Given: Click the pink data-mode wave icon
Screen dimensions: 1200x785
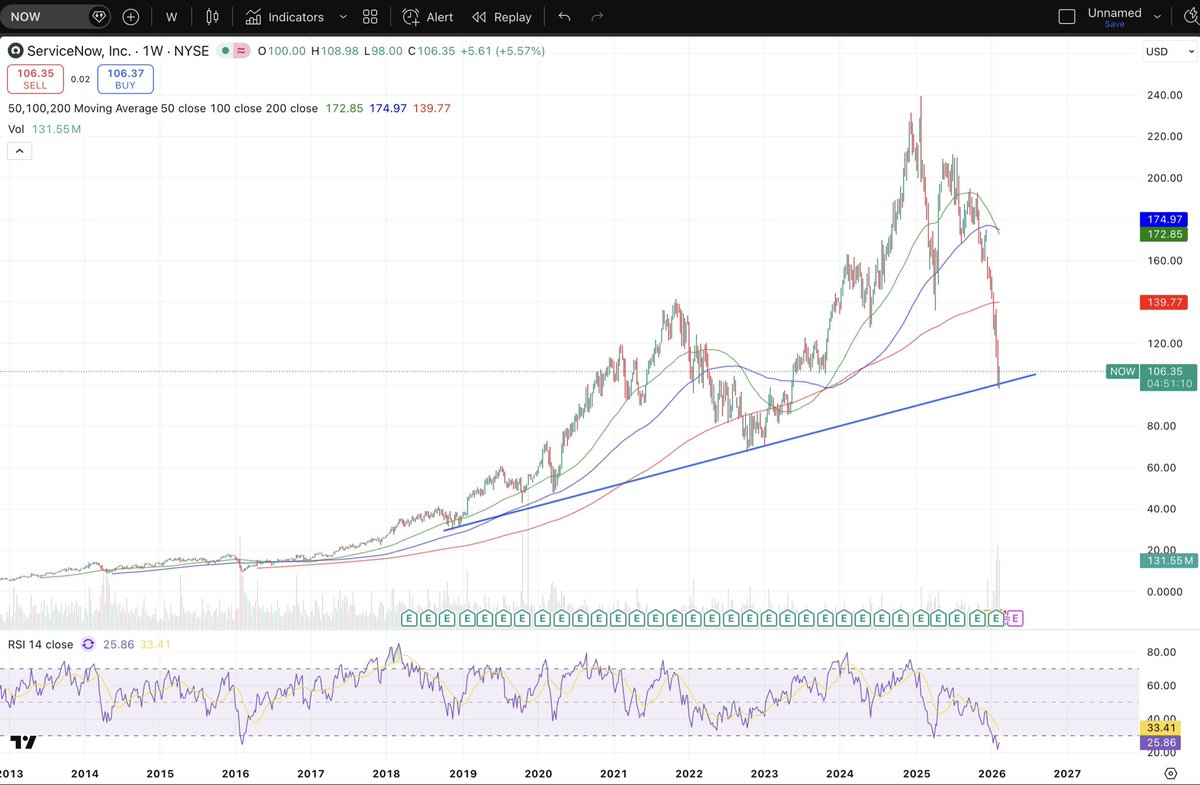Looking at the screenshot, I should coord(240,50).
